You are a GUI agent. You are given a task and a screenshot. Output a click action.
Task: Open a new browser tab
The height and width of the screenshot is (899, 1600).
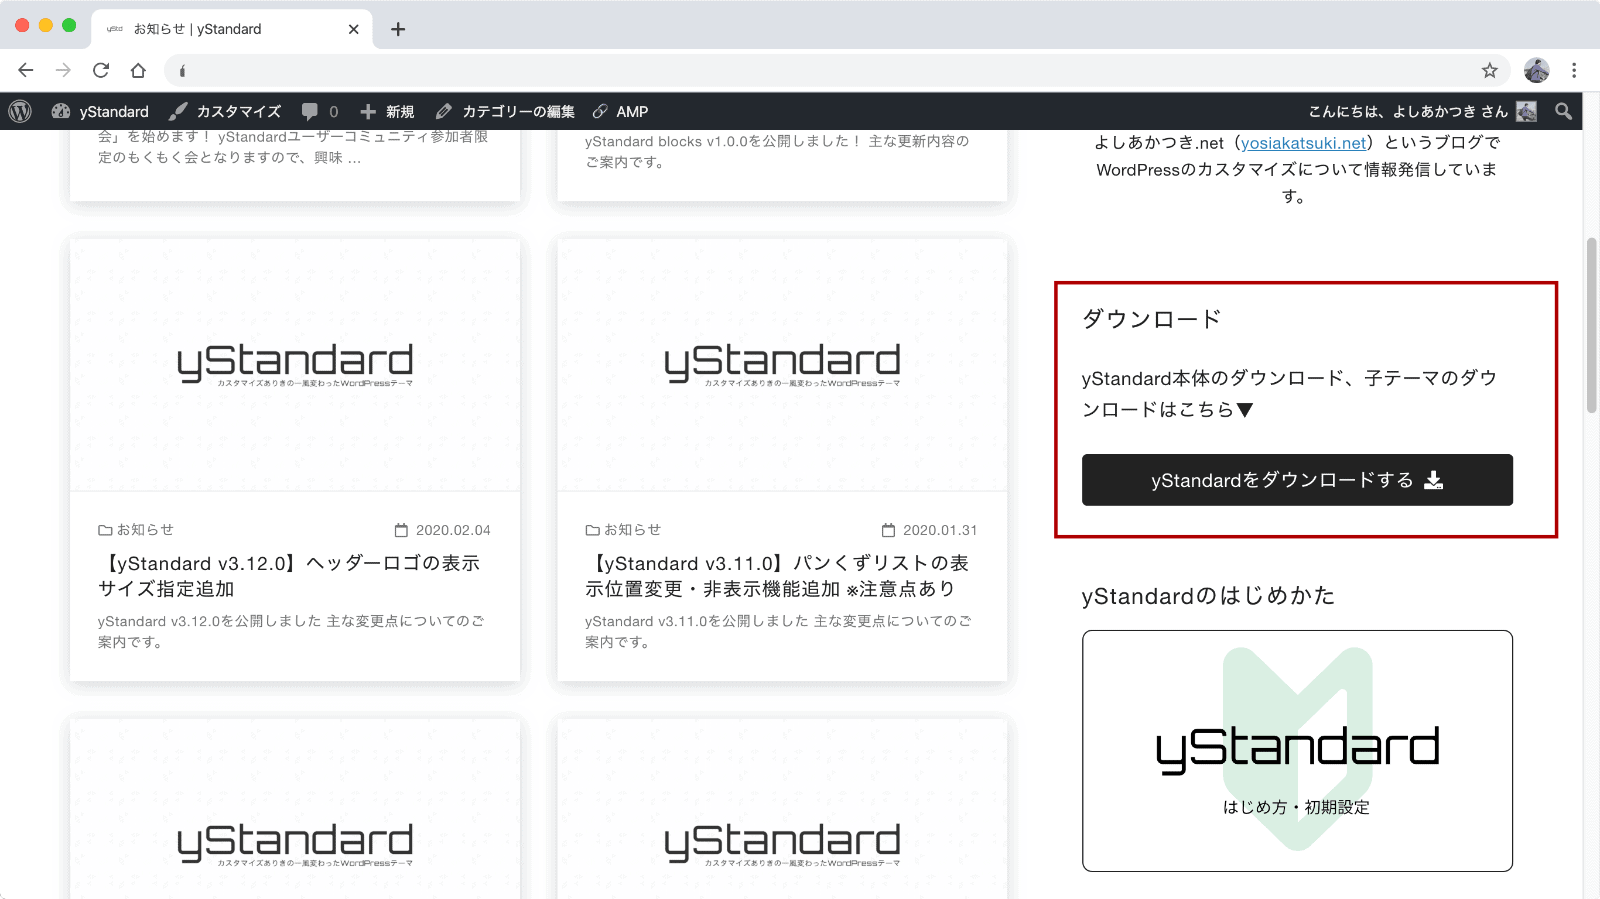[x=398, y=29]
